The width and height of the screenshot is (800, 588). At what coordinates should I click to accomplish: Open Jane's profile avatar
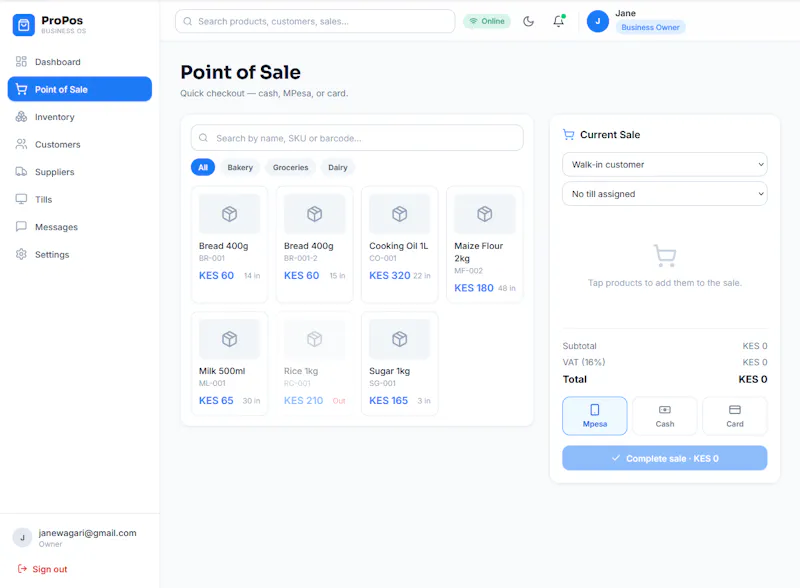pos(597,21)
